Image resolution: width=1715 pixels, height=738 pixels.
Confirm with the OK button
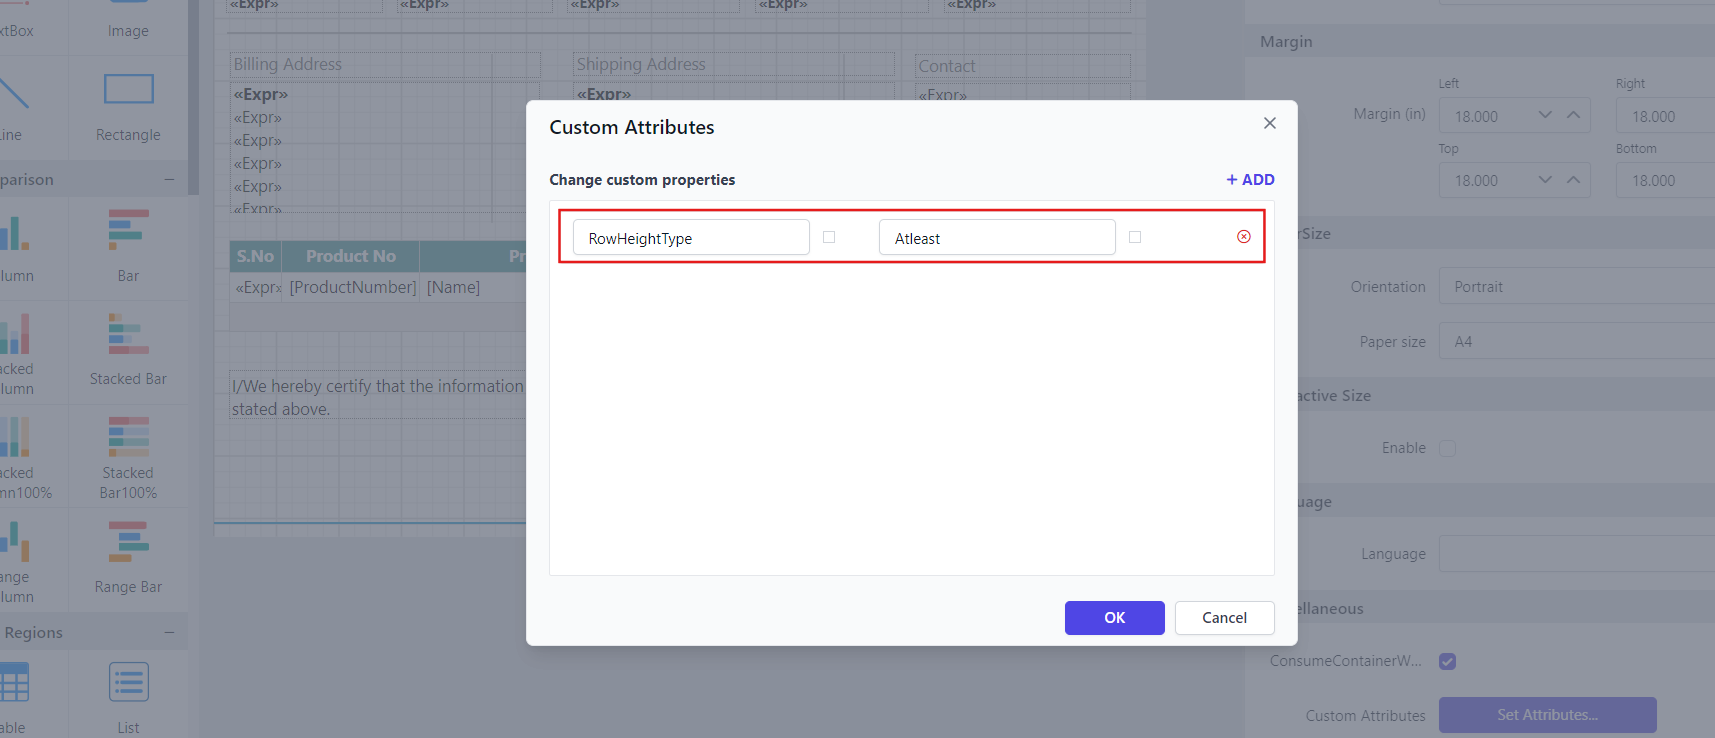(1115, 618)
